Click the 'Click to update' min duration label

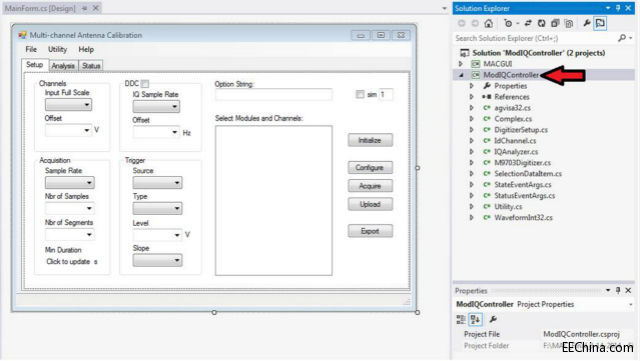coord(68,262)
